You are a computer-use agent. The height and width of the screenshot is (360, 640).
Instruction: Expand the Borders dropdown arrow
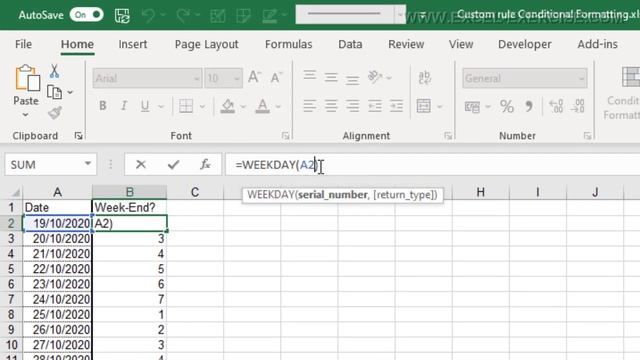202,107
